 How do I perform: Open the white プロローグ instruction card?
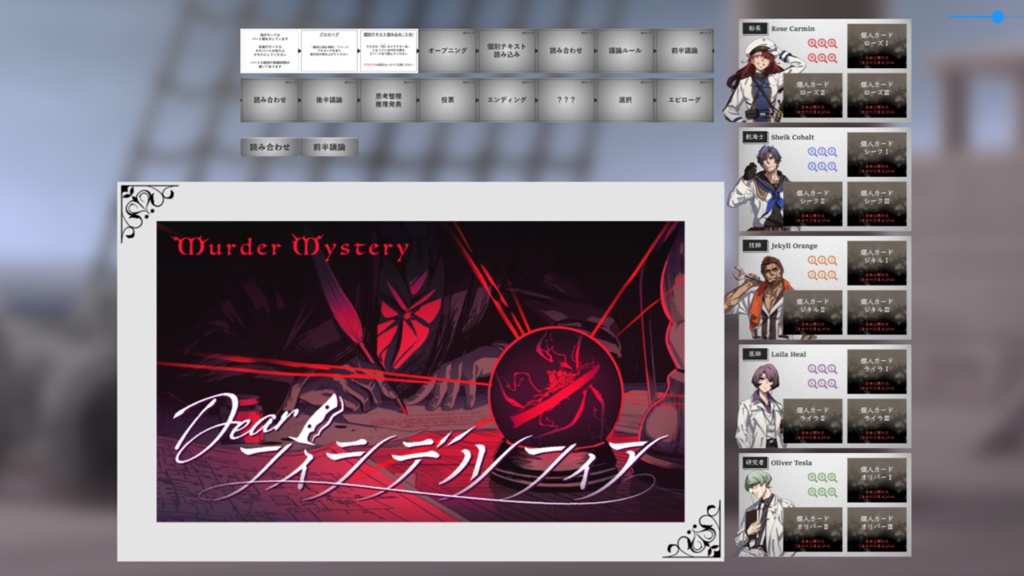point(329,50)
